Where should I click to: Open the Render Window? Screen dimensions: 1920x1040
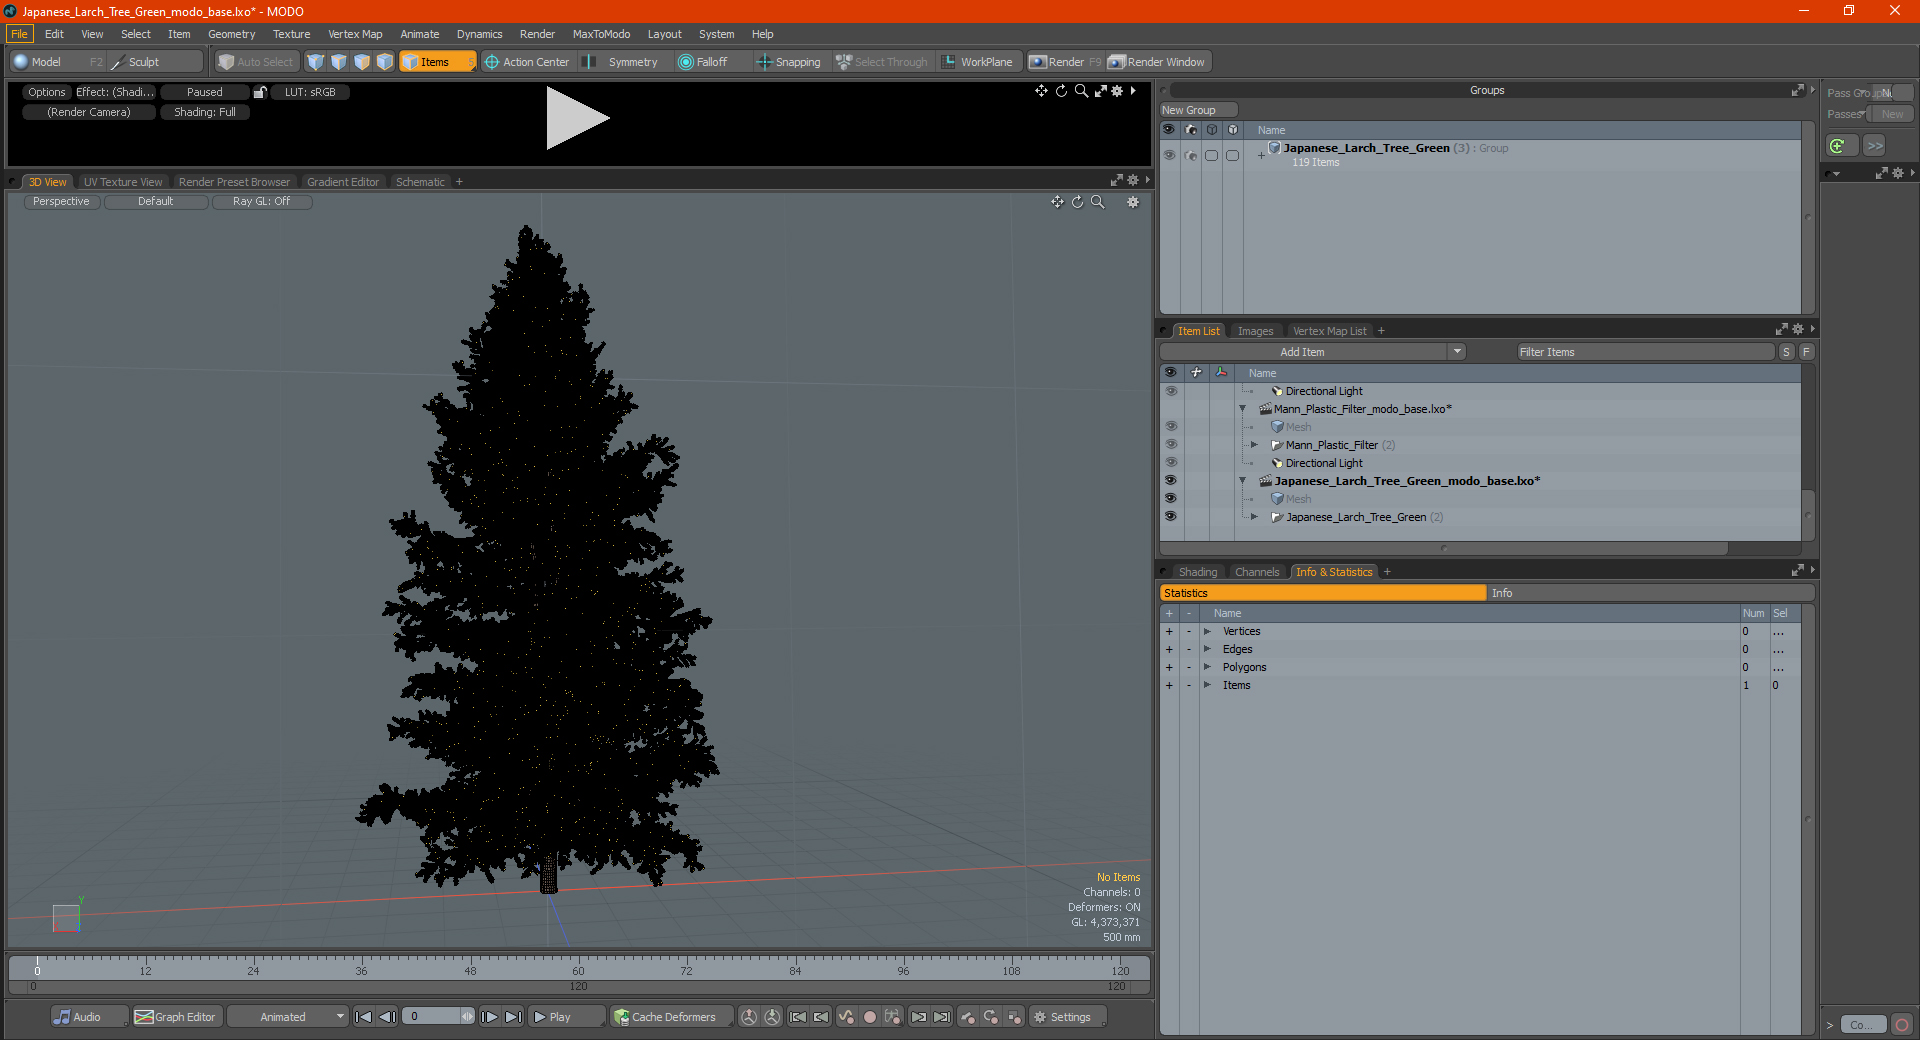pos(1158,62)
